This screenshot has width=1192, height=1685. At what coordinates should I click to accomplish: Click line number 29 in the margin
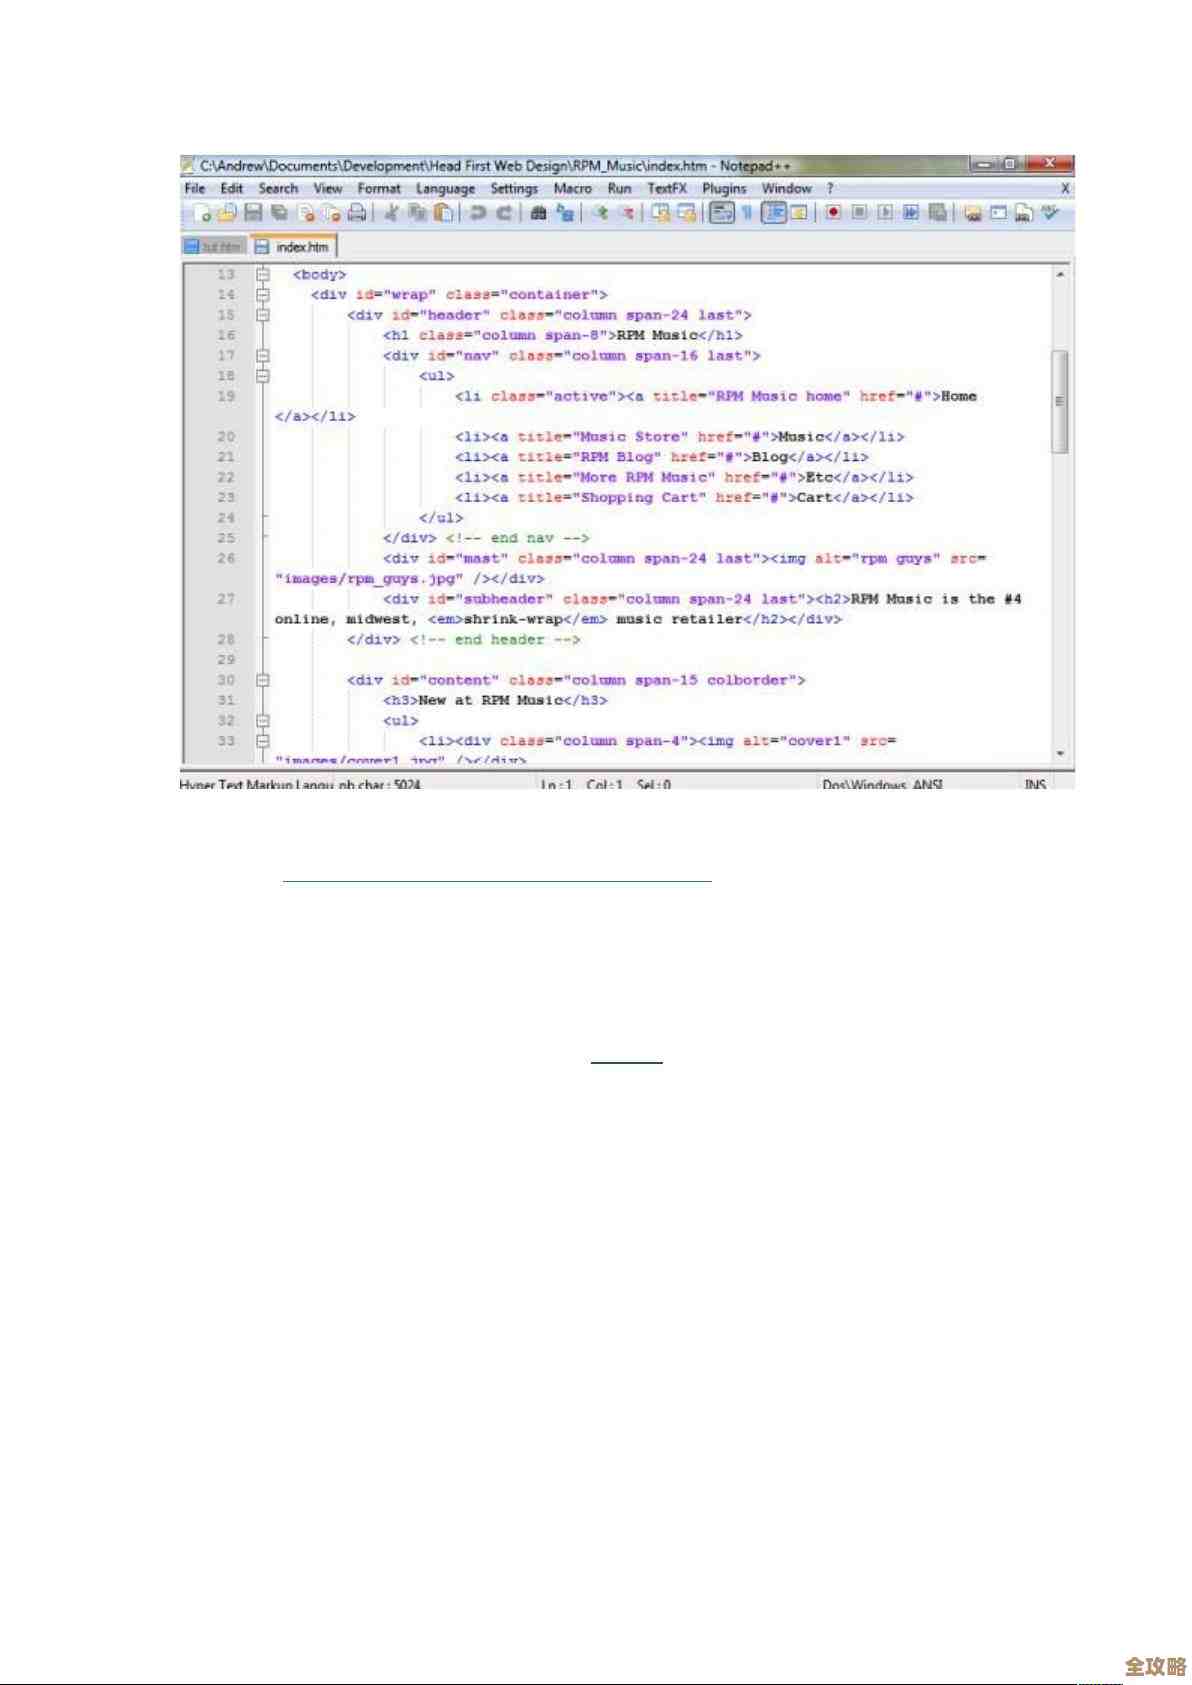coord(226,660)
